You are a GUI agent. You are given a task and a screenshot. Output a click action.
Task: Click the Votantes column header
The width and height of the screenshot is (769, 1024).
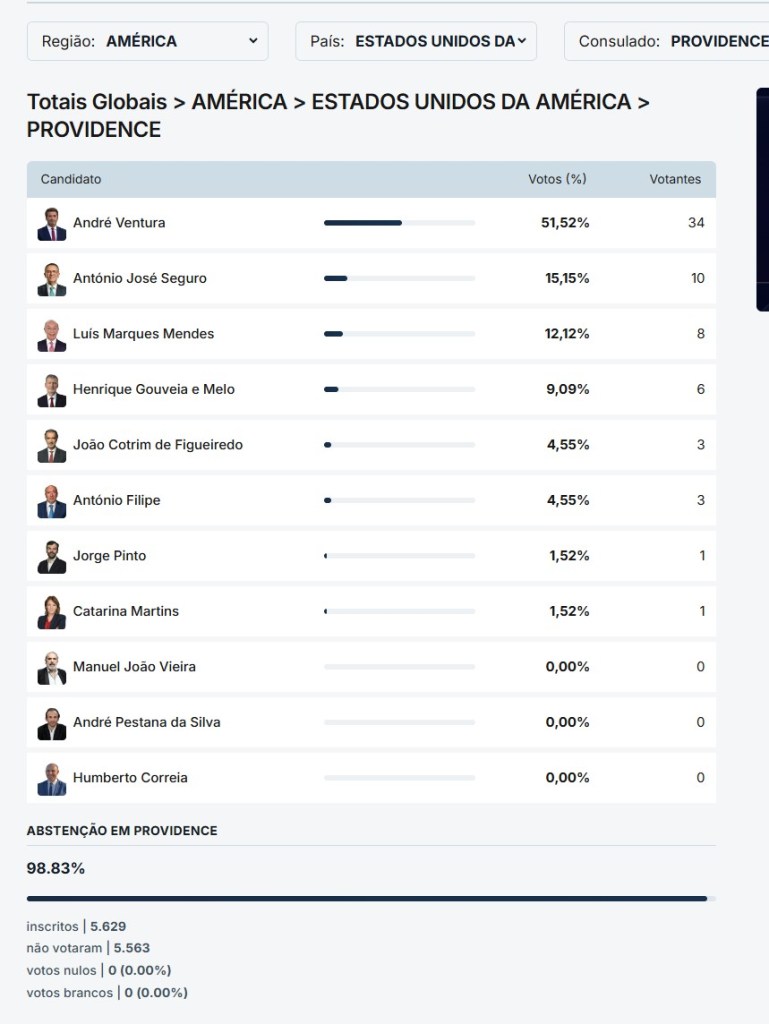click(675, 179)
